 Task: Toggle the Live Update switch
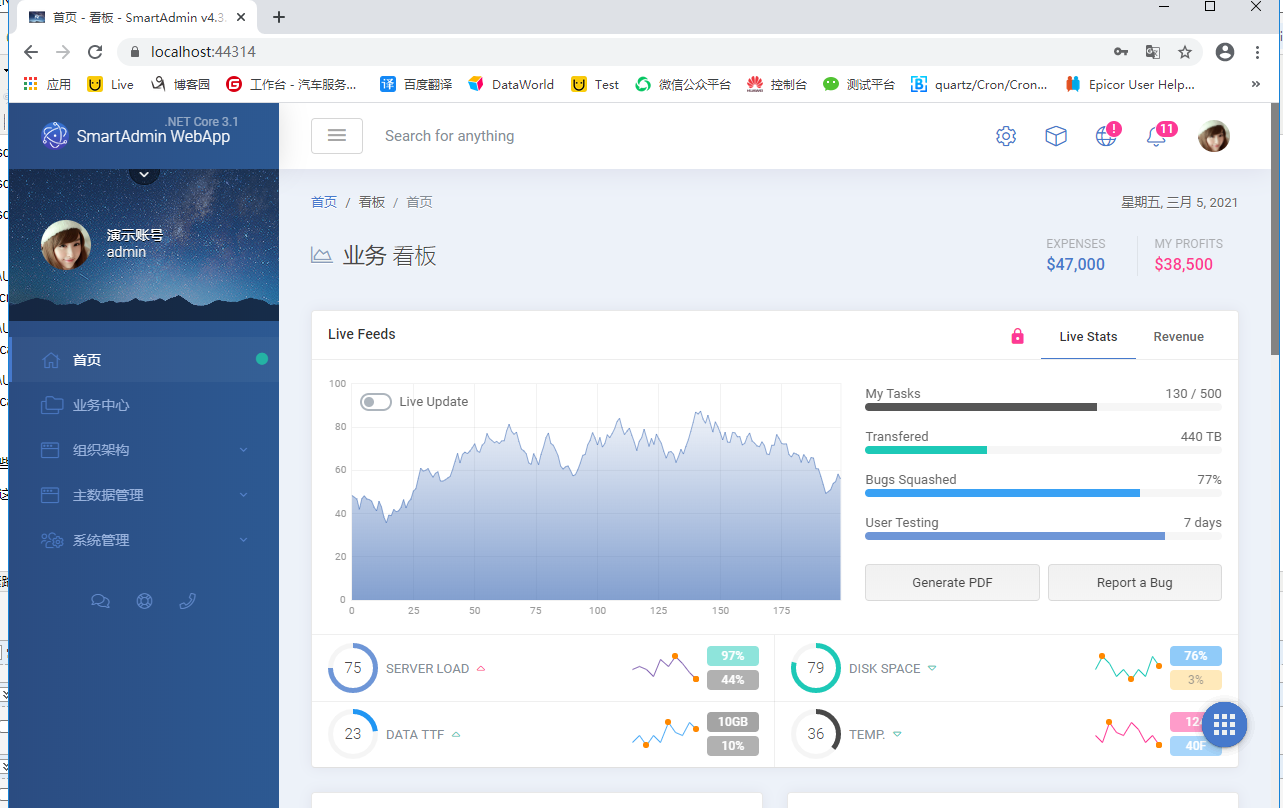(376, 402)
